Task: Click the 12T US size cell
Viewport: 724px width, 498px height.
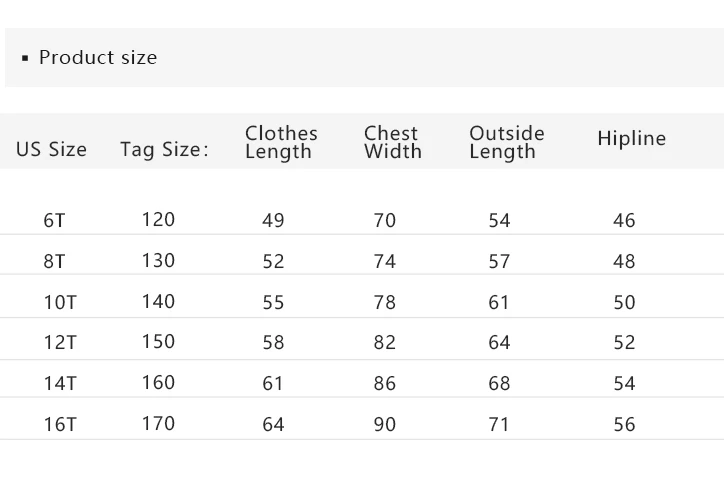Action: click(59, 343)
